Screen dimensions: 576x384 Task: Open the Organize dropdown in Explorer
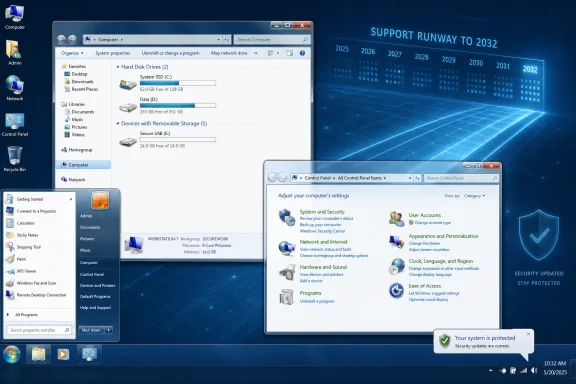[x=72, y=53]
